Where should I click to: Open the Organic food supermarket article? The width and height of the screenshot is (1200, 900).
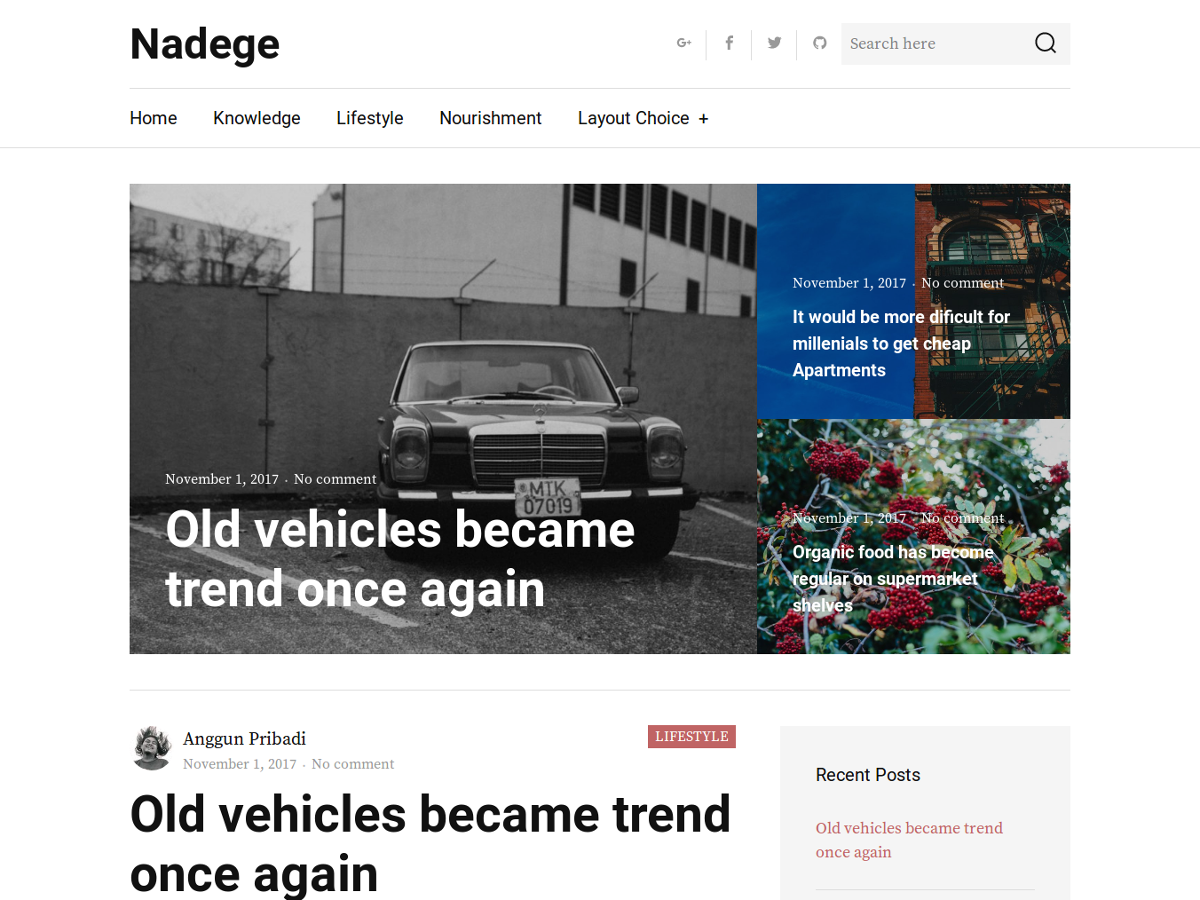tap(892, 578)
